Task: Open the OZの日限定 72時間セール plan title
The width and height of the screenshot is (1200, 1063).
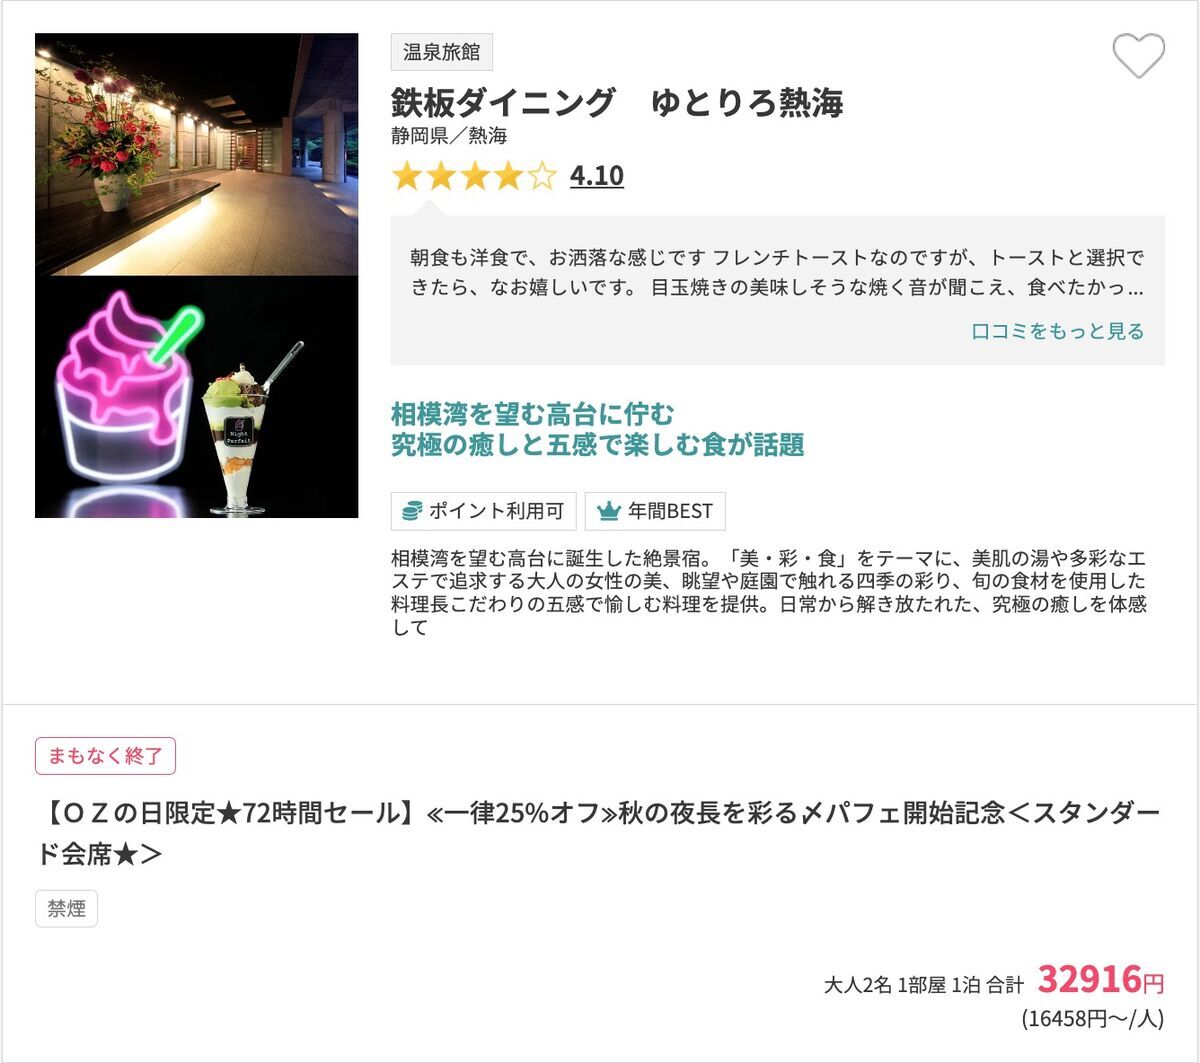Action: (x=597, y=833)
